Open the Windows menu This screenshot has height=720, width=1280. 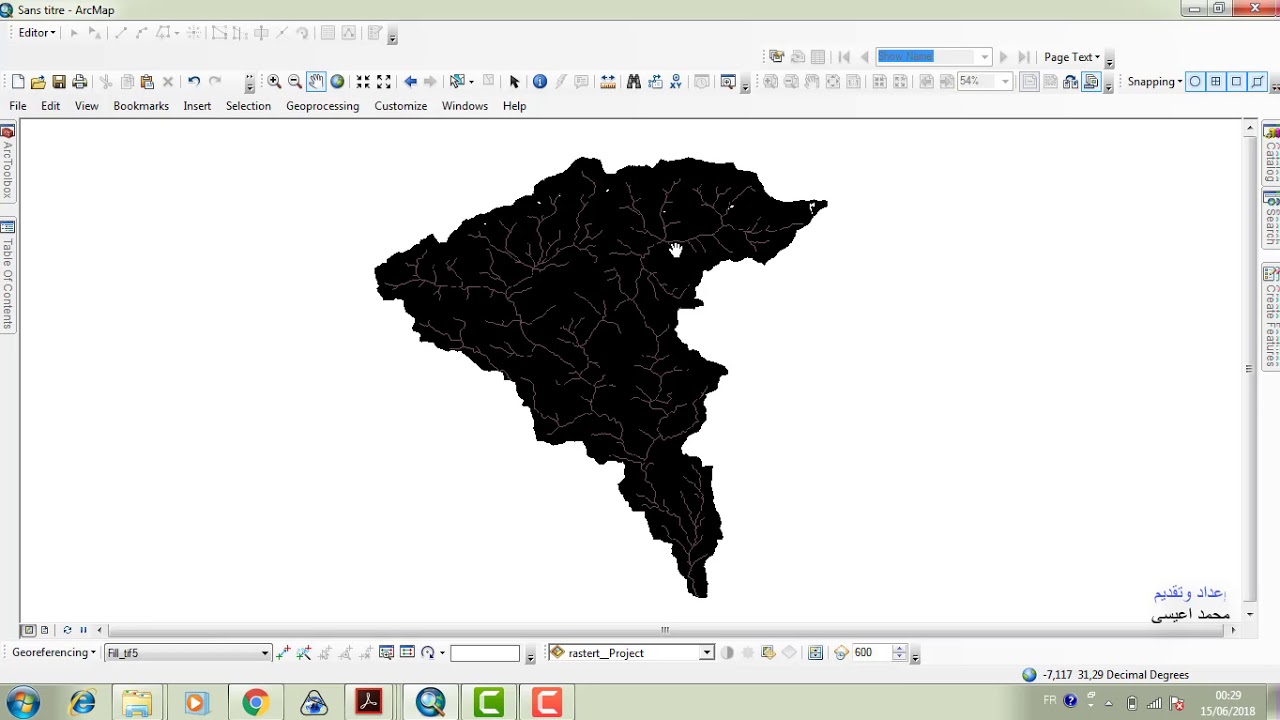click(x=465, y=106)
